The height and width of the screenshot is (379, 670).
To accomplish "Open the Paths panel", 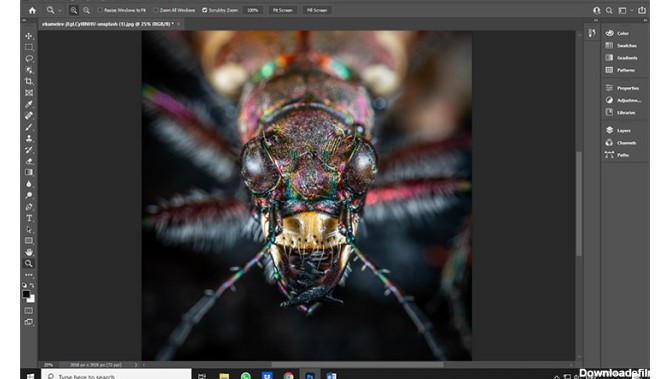I will click(617, 155).
